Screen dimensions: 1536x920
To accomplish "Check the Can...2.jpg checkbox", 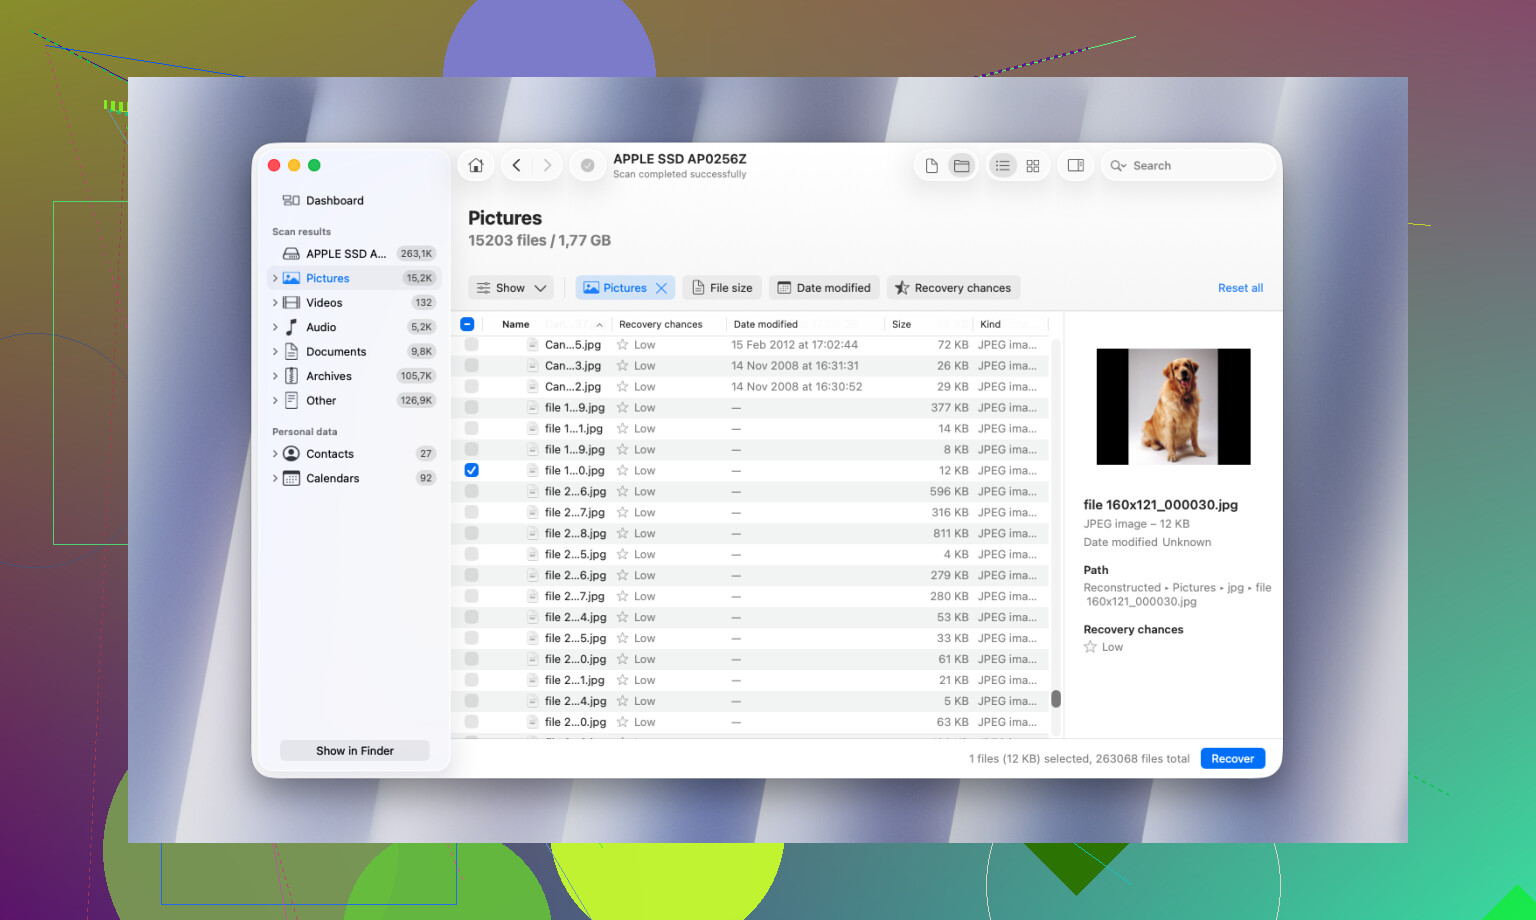I will click(x=471, y=387).
